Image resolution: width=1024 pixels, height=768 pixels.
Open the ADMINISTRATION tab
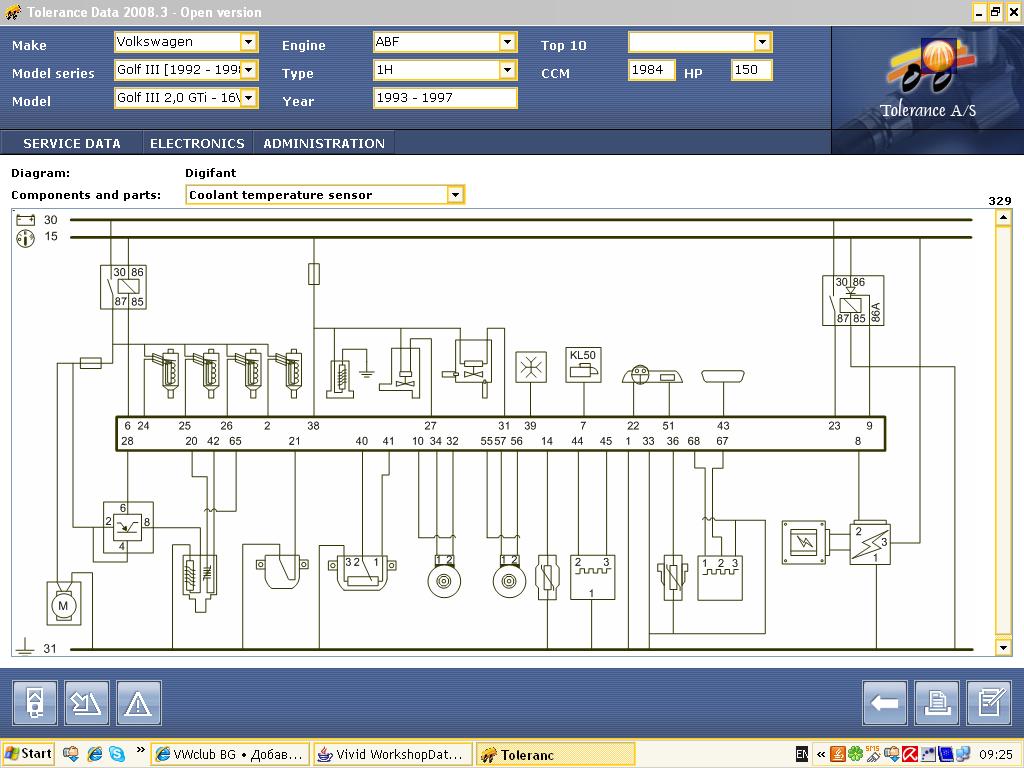(323, 143)
